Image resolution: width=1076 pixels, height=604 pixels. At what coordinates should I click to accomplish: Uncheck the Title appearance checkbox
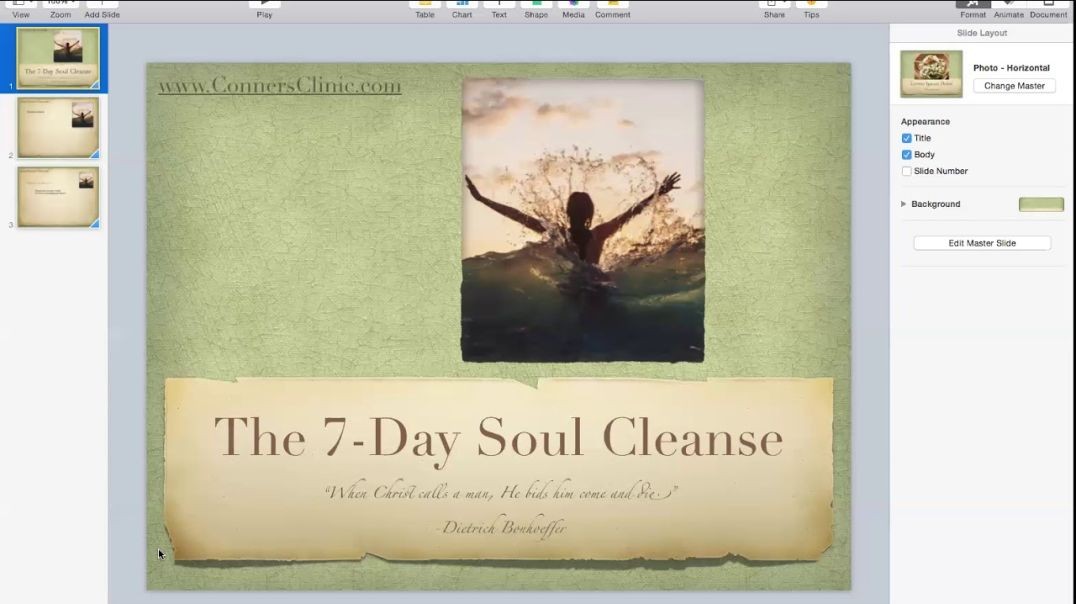[x=907, y=138]
